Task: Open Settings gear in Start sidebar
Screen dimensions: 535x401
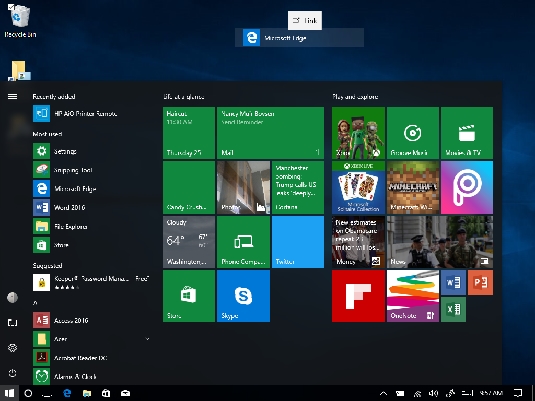Action: click(12, 348)
